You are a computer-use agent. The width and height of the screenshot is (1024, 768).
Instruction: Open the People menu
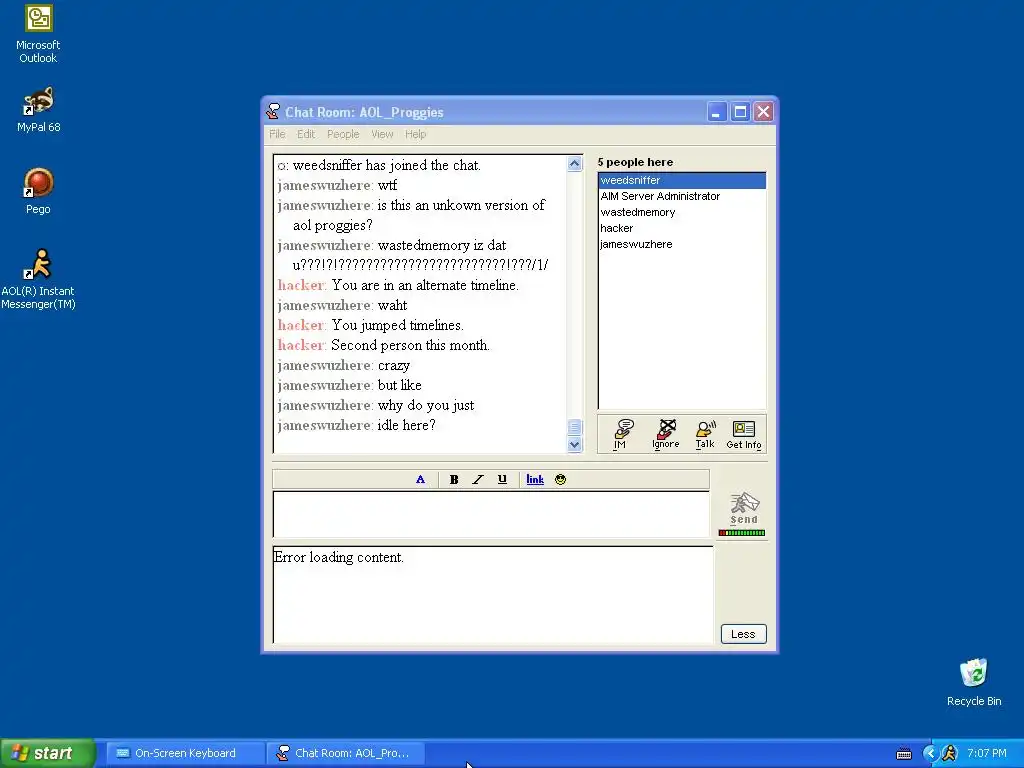click(343, 134)
